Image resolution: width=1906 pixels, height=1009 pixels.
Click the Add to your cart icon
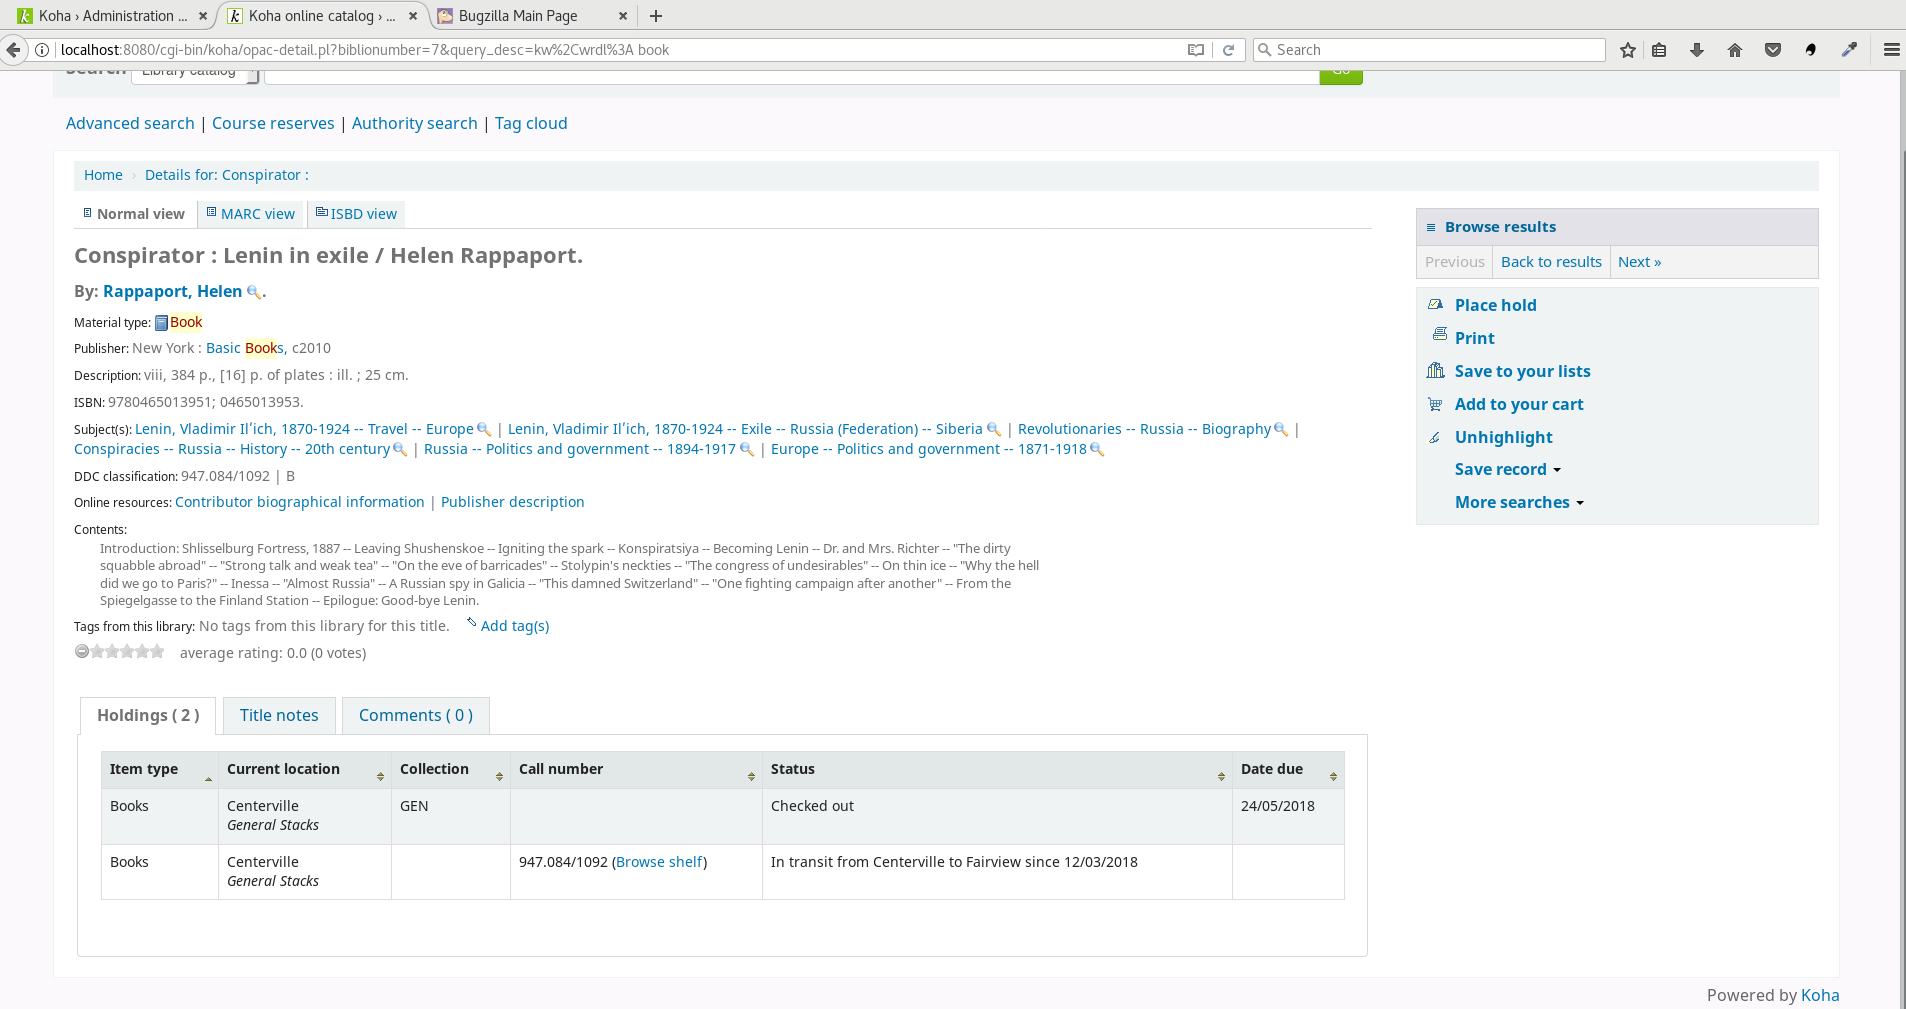point(1436,404)
